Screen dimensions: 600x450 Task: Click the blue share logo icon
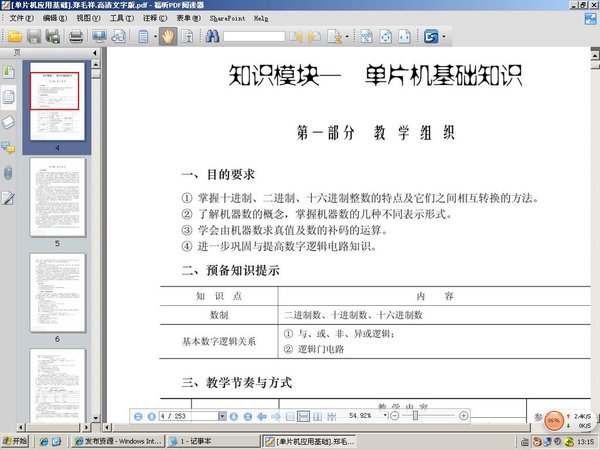tap(431, 37)
